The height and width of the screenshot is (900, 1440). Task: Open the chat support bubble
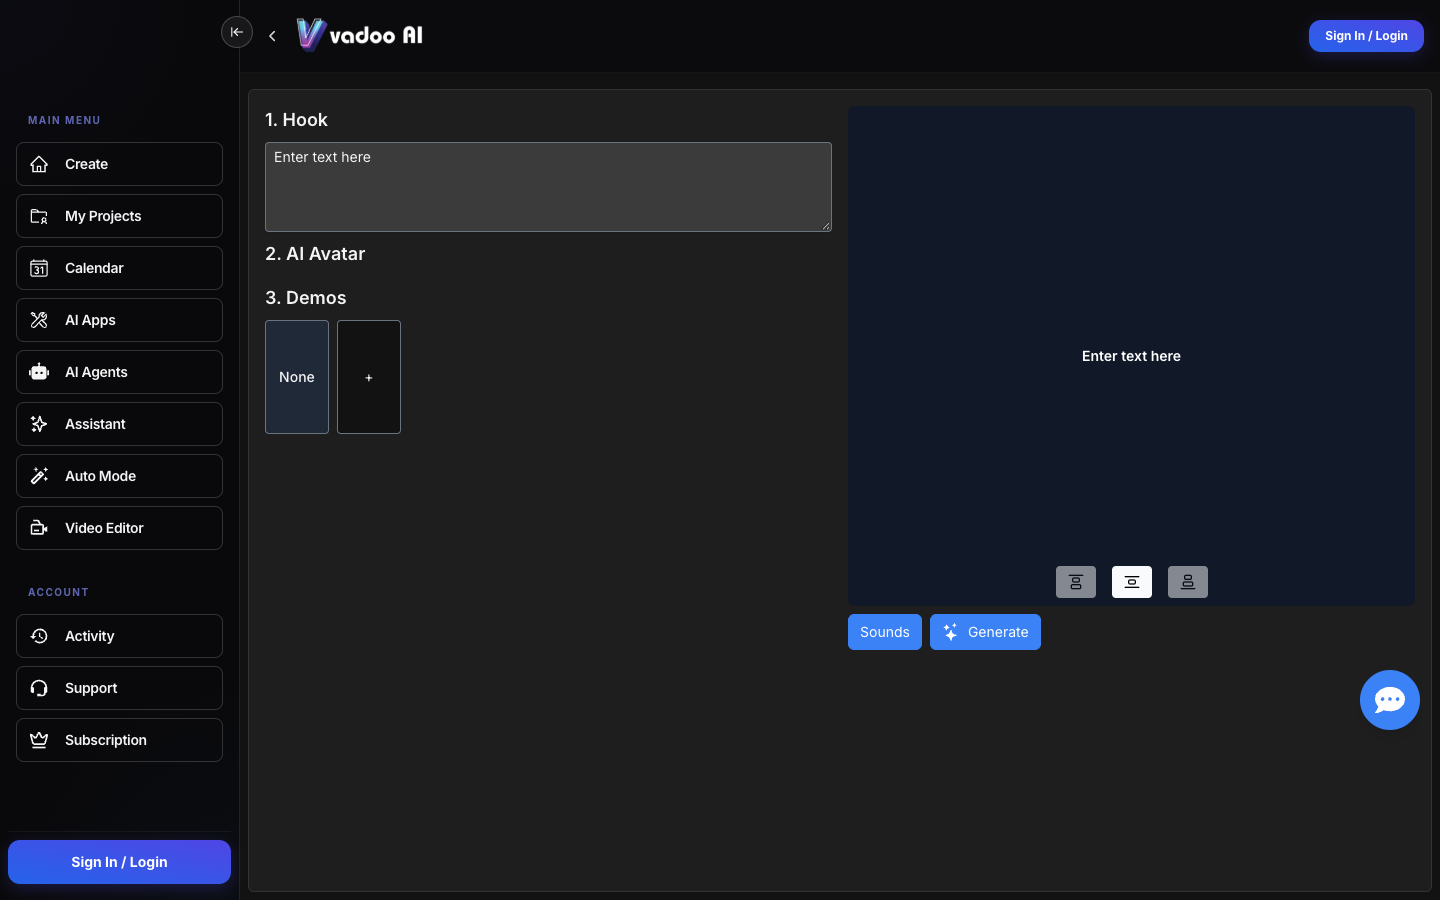1390,700
